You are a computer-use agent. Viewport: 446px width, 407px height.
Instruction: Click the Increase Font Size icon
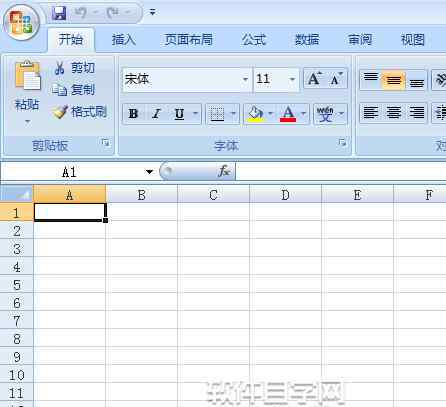point(314,79)
